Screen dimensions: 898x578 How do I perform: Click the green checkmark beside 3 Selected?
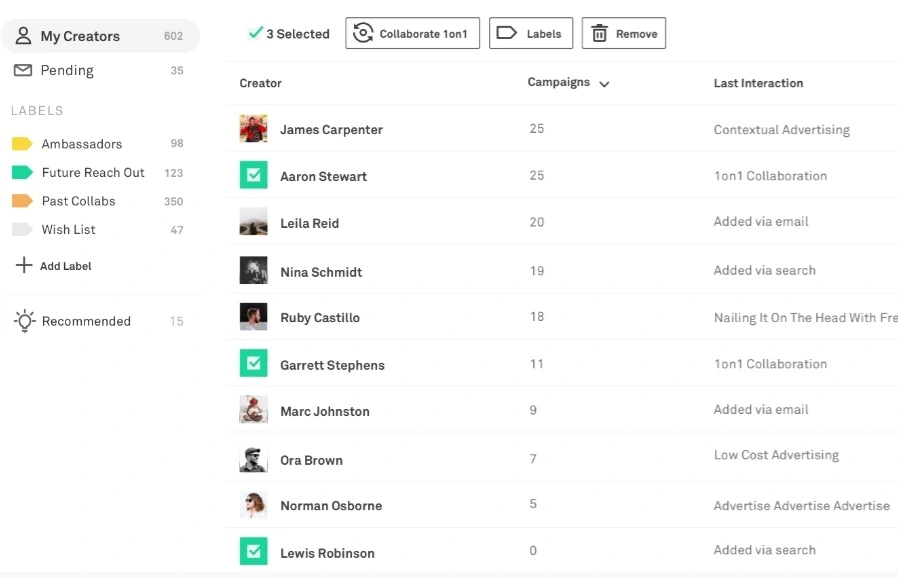tap(255, 32)
